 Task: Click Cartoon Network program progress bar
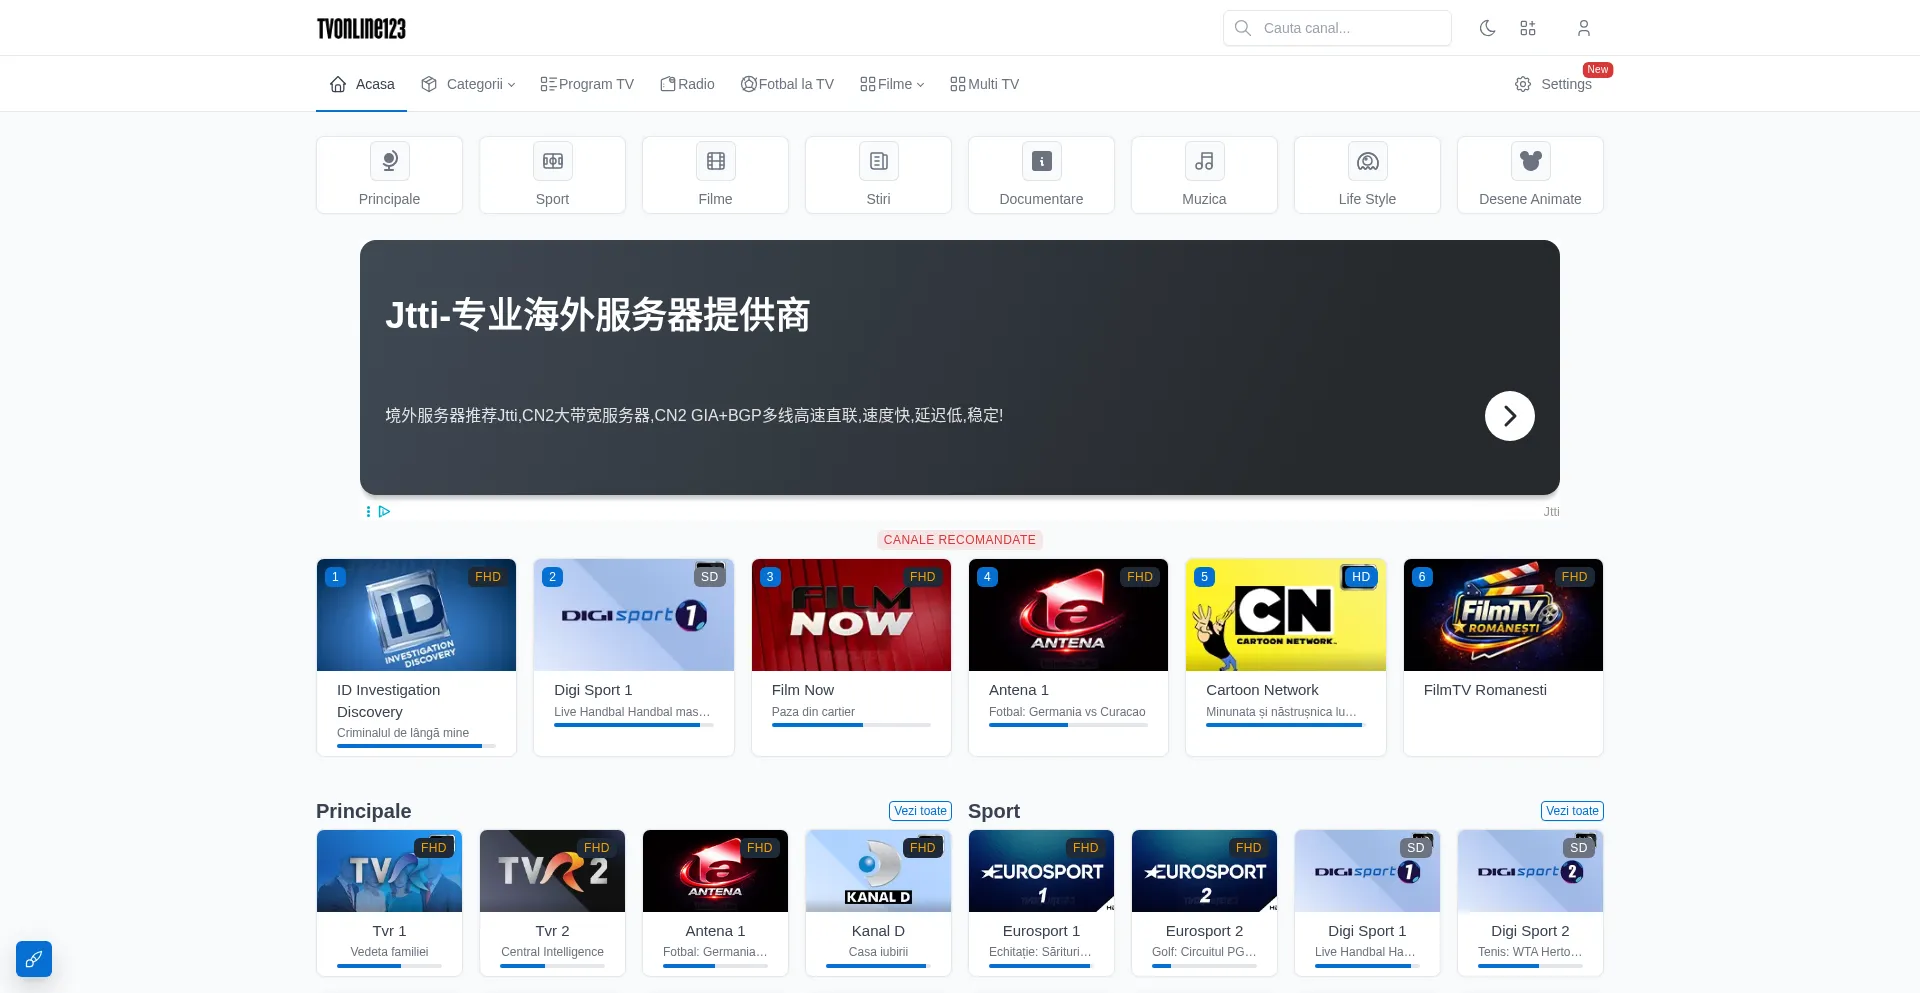pos(1286,725)
